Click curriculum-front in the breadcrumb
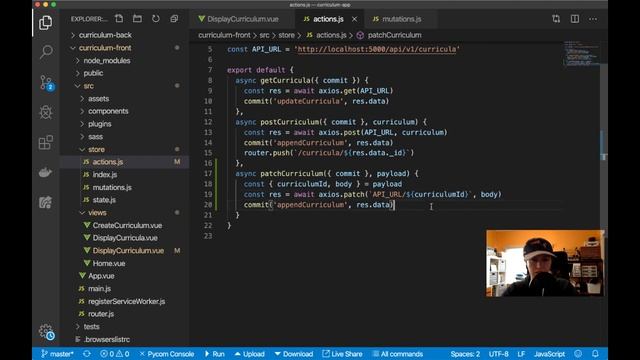The width and height of the screenshot is (640, 360). 224,35
